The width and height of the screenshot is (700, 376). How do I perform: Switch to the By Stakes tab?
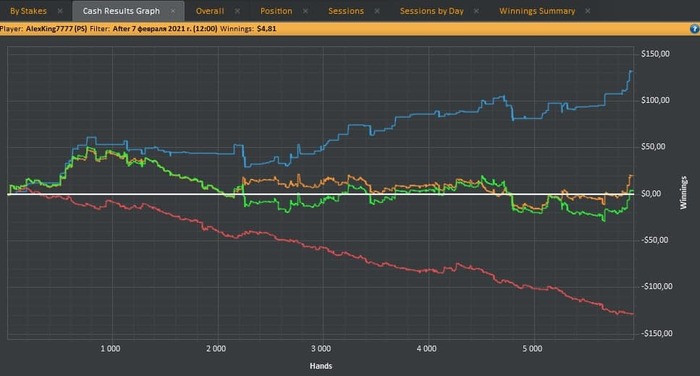pos(28,11)
